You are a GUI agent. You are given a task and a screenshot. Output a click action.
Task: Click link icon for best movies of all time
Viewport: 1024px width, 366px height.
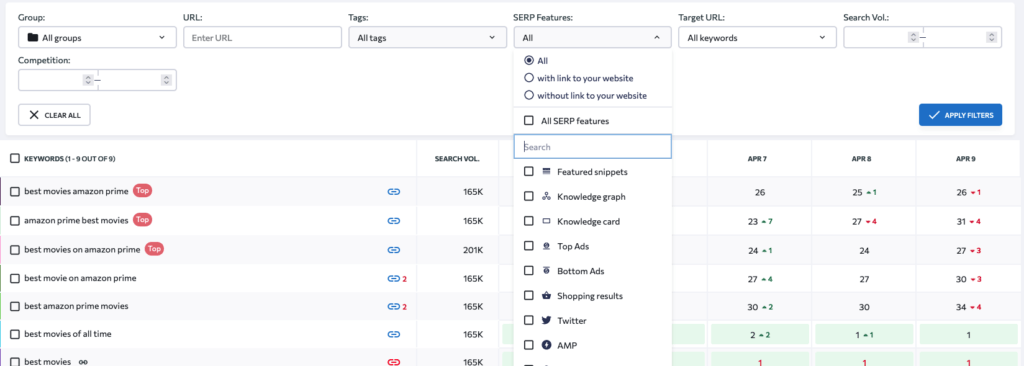pyautogui.click(x=393, y=334)
